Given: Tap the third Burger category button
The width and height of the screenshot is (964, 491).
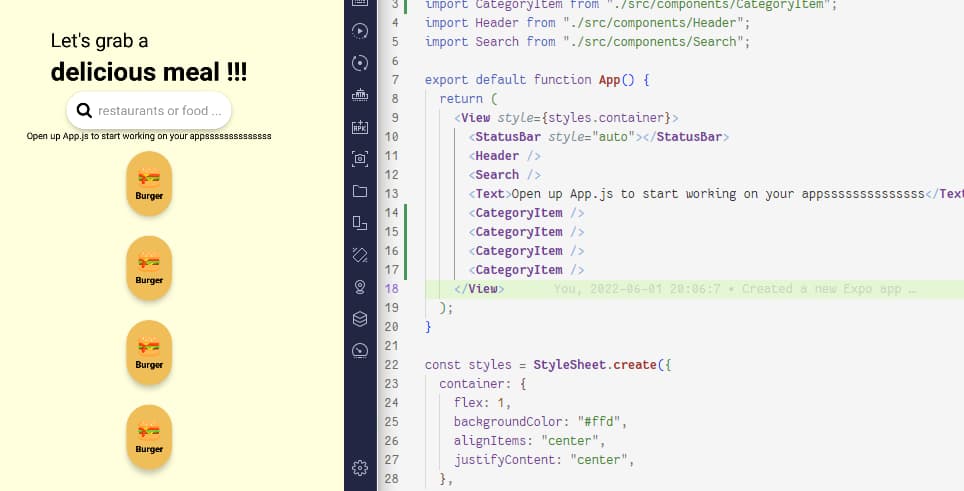Looking at the screenshot, I should [x=149, y=352].
